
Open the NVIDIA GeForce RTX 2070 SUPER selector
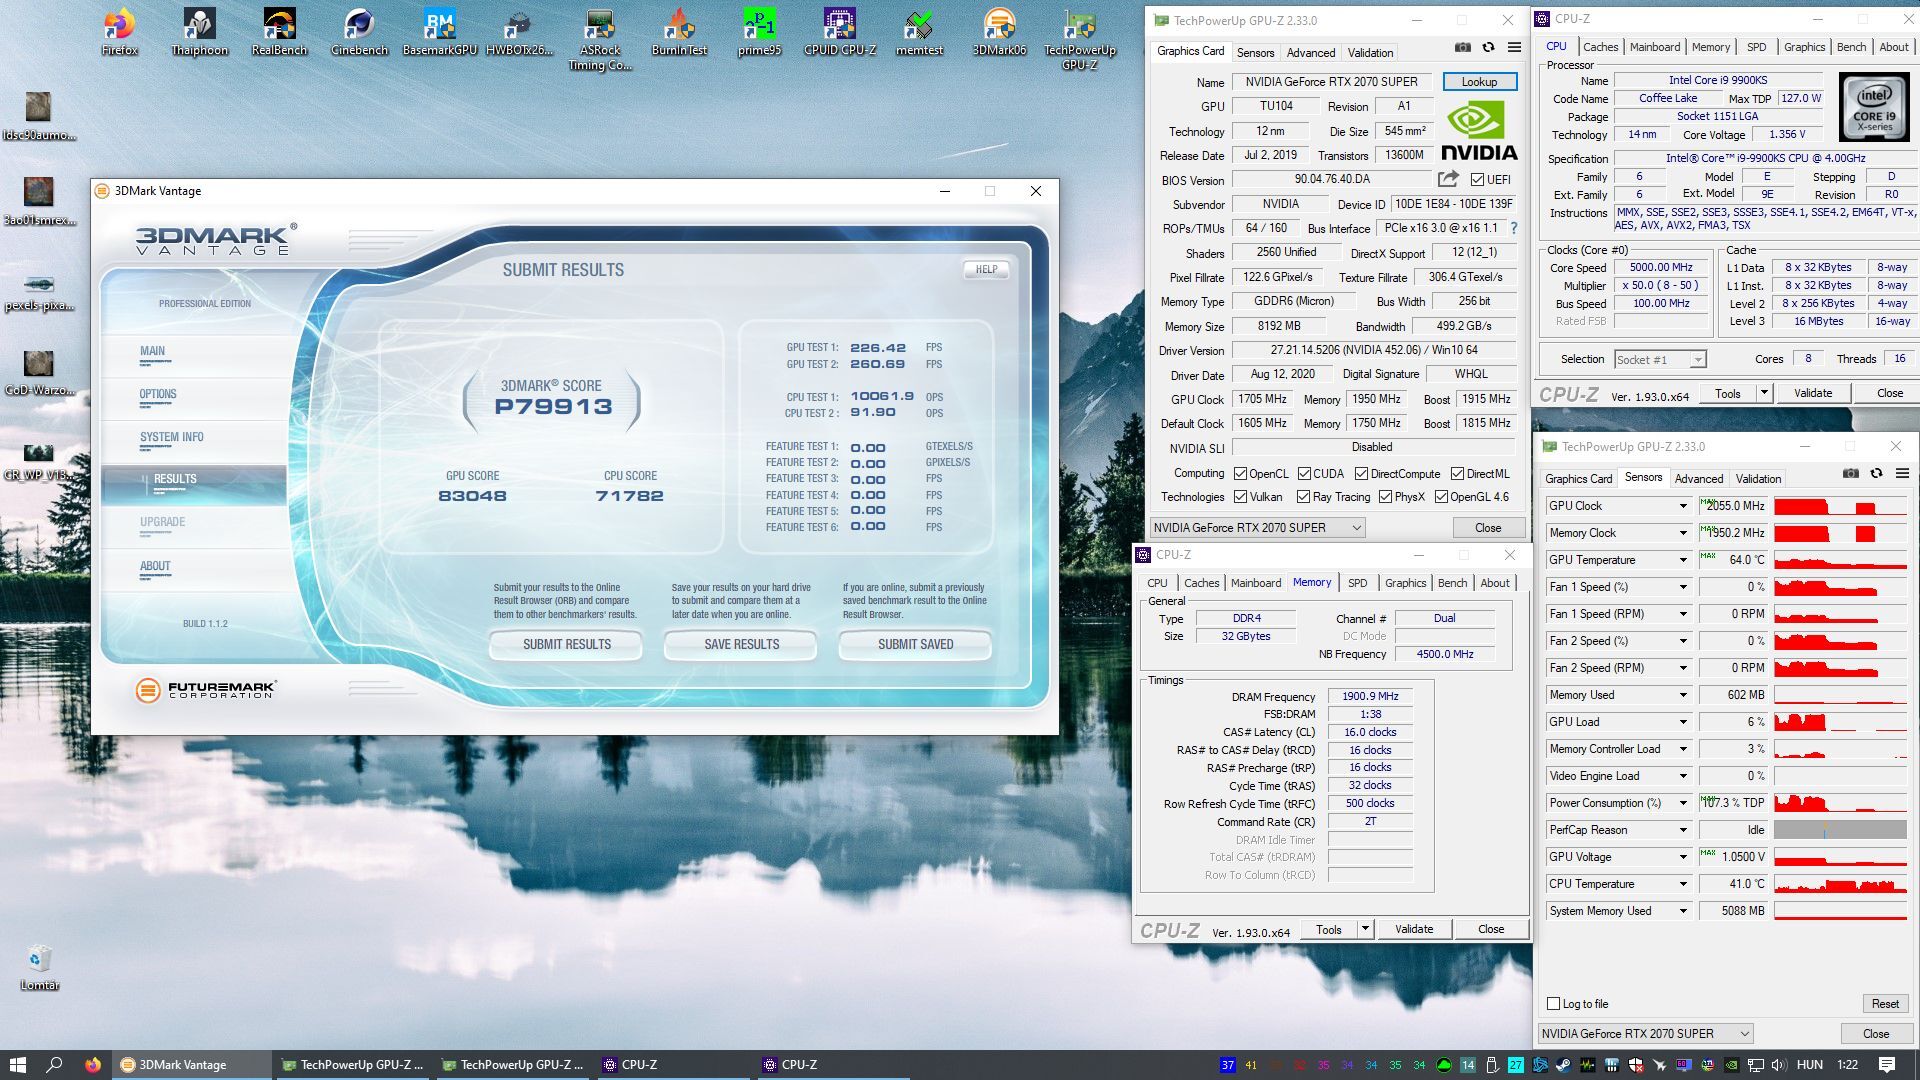[x=1256, y=527]
